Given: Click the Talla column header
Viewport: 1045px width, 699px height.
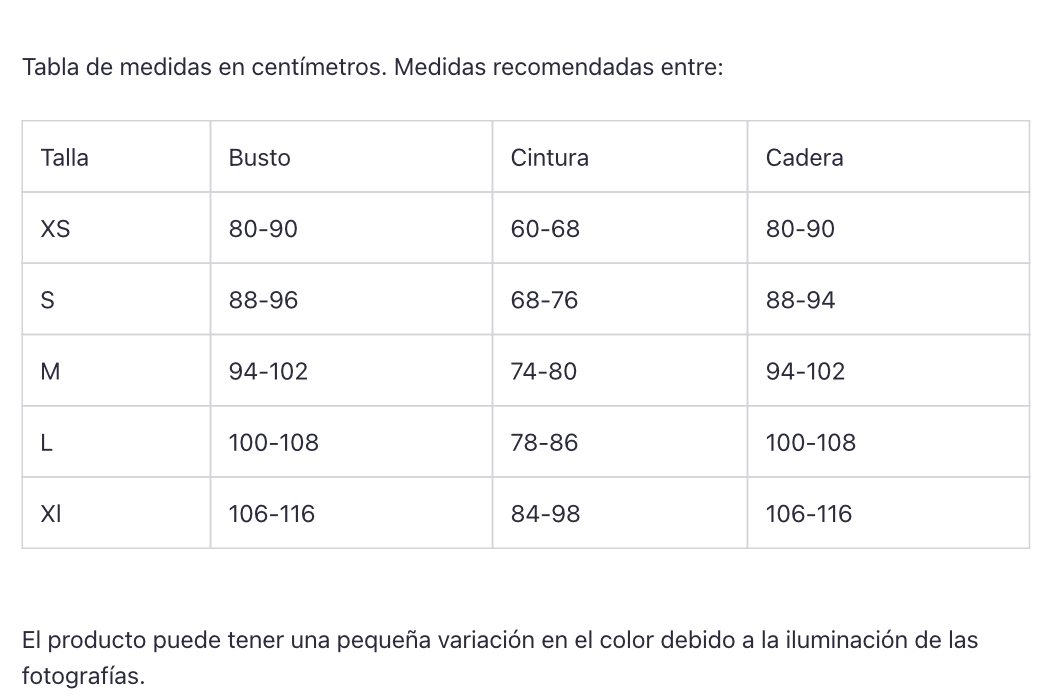Looking at the screenshot, I should tap(64, 158).
